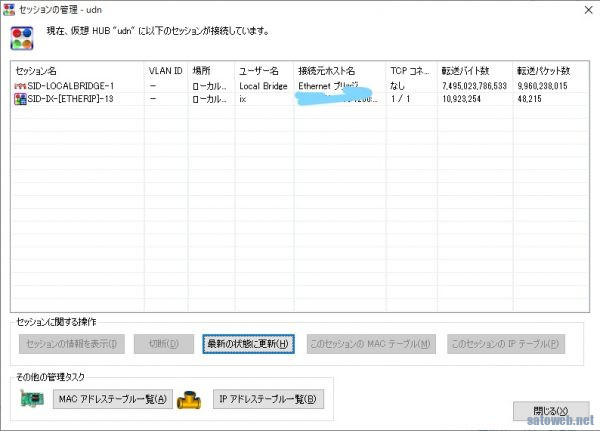
Task: Click the session management hub icon at top left
Action: pos(20,38)
